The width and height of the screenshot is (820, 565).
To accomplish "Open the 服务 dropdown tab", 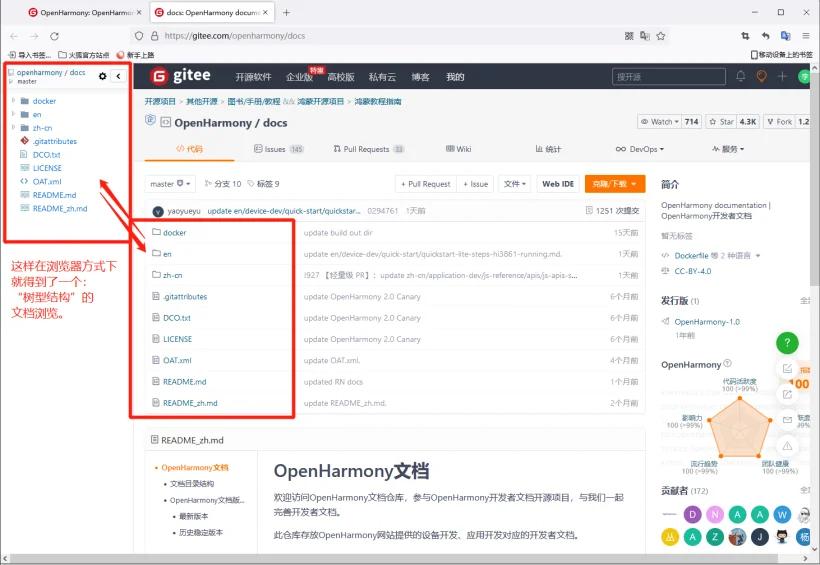I will pos(728,149).
